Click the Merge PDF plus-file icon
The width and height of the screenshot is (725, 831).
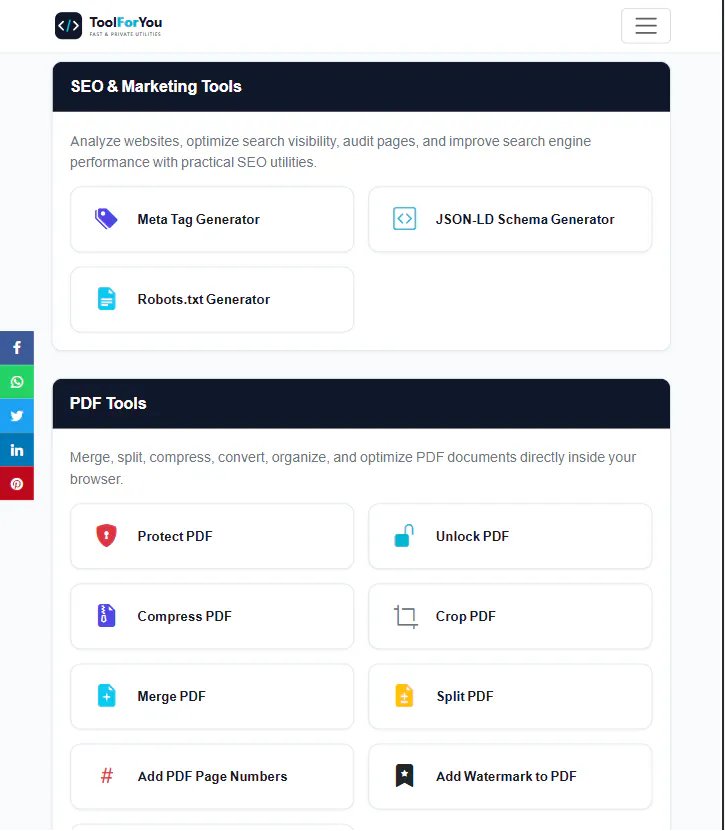(107, 696)
